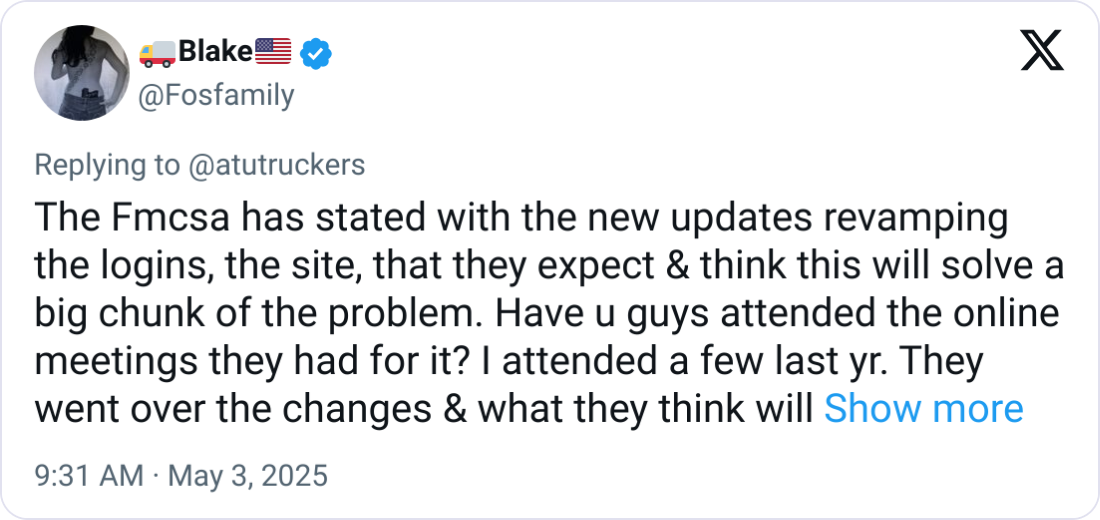Click the 9:31 AM timestamp
Screen dimensions: 1100x520
coord(89,476)
